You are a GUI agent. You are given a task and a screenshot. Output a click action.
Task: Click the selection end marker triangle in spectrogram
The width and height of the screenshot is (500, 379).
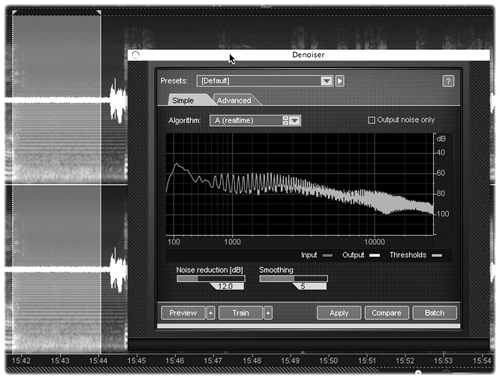[x=99, y=13]
